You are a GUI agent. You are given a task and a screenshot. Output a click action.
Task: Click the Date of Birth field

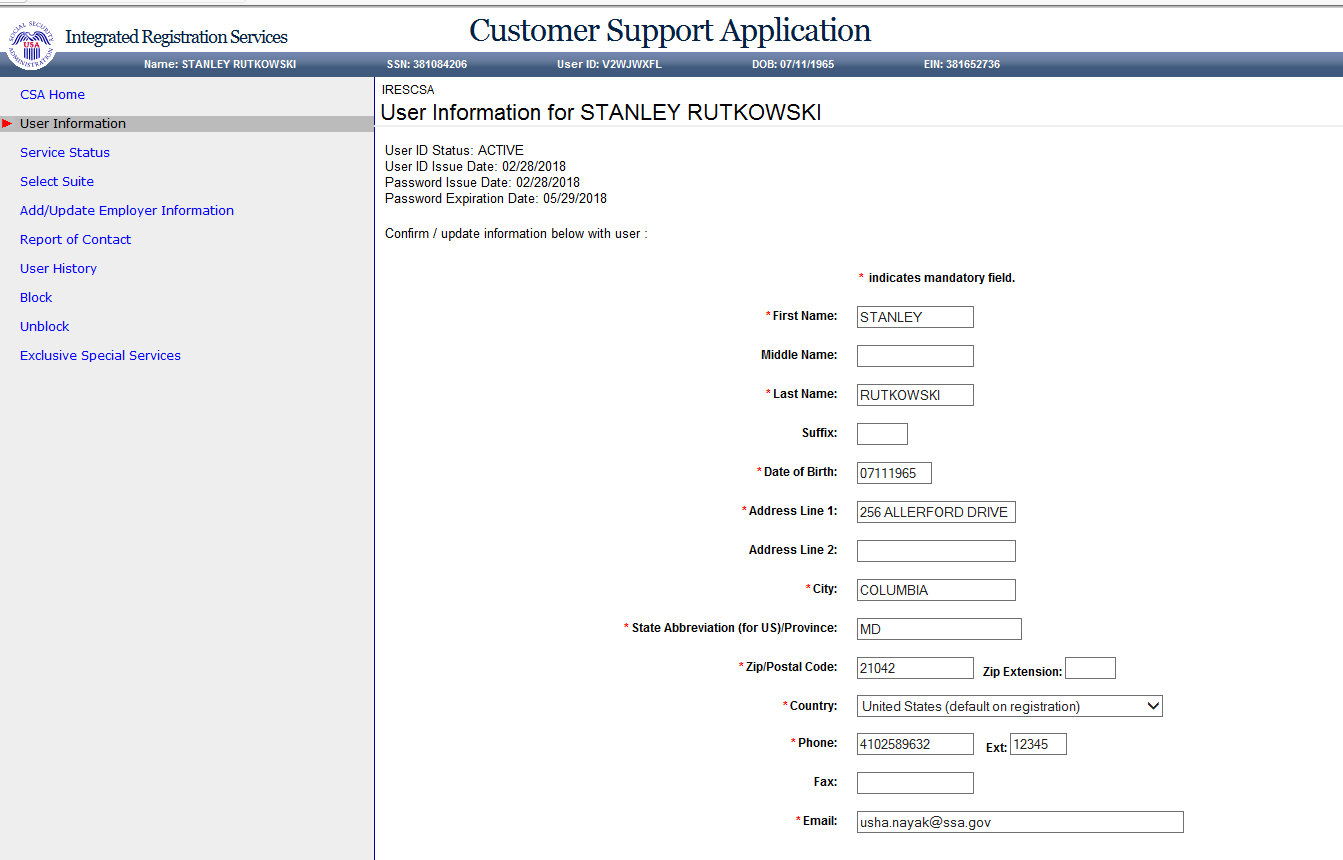(894, 473)
